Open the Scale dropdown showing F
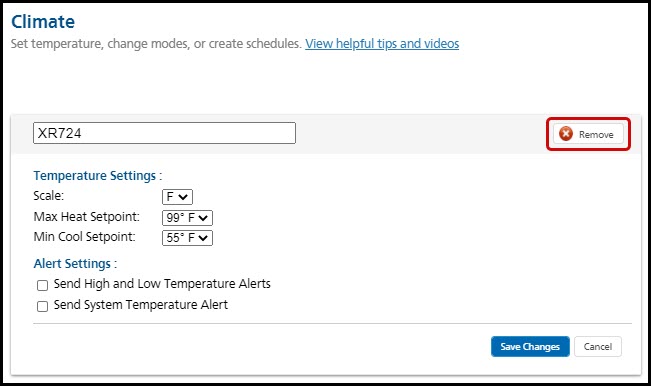This screenshot has width=651, height=386. click(x=177, y=197)
